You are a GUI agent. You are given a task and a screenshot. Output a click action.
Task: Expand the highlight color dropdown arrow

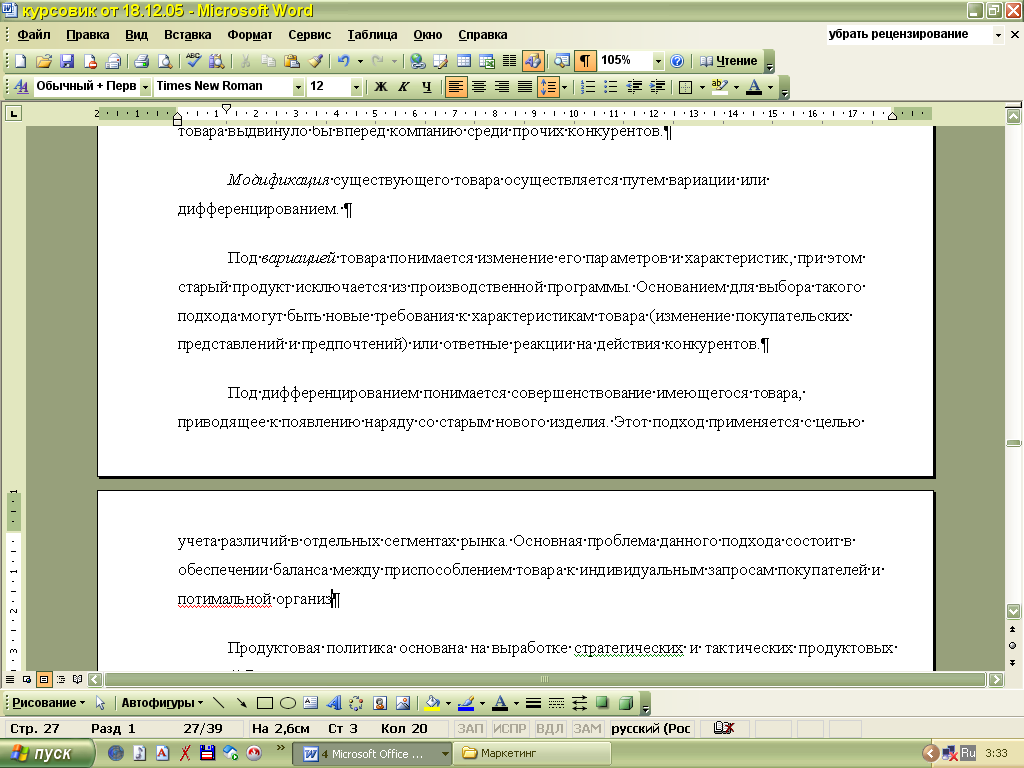pos(736,86)
